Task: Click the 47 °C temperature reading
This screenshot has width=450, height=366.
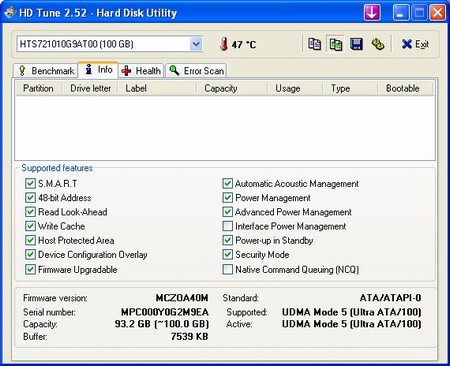Action: point(244,44)
